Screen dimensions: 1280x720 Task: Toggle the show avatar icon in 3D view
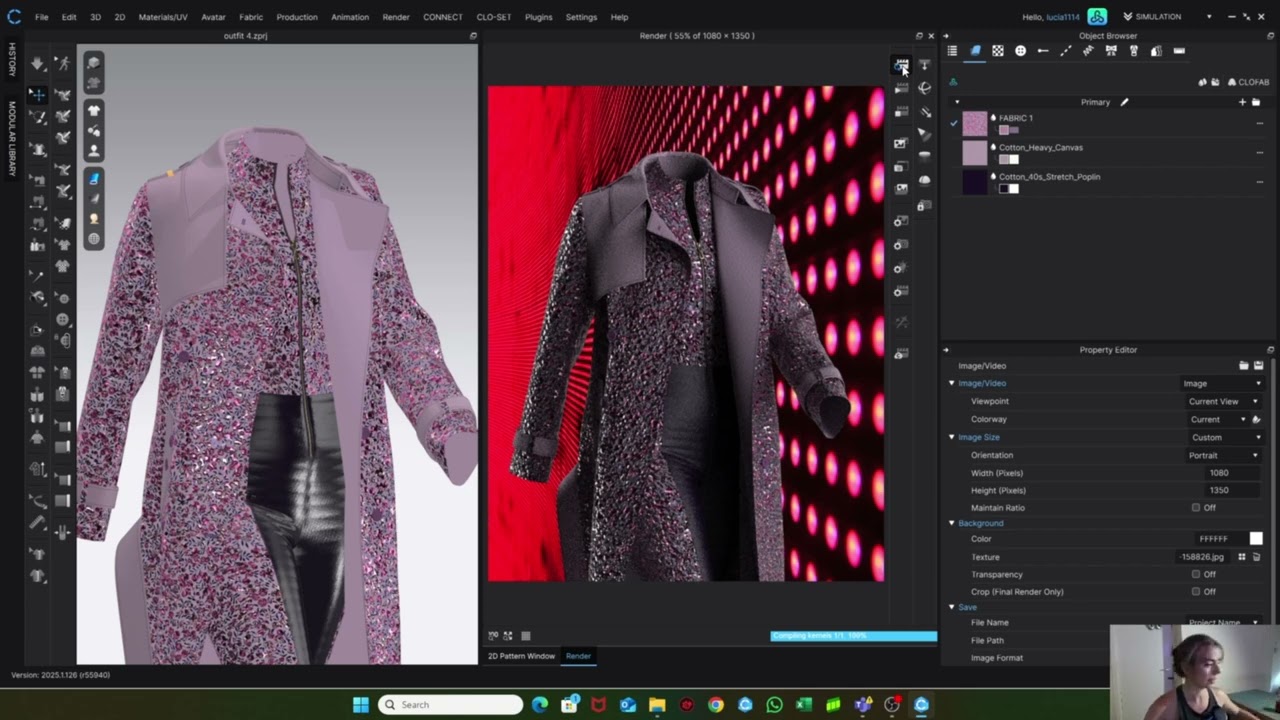[x=94, y=152]
